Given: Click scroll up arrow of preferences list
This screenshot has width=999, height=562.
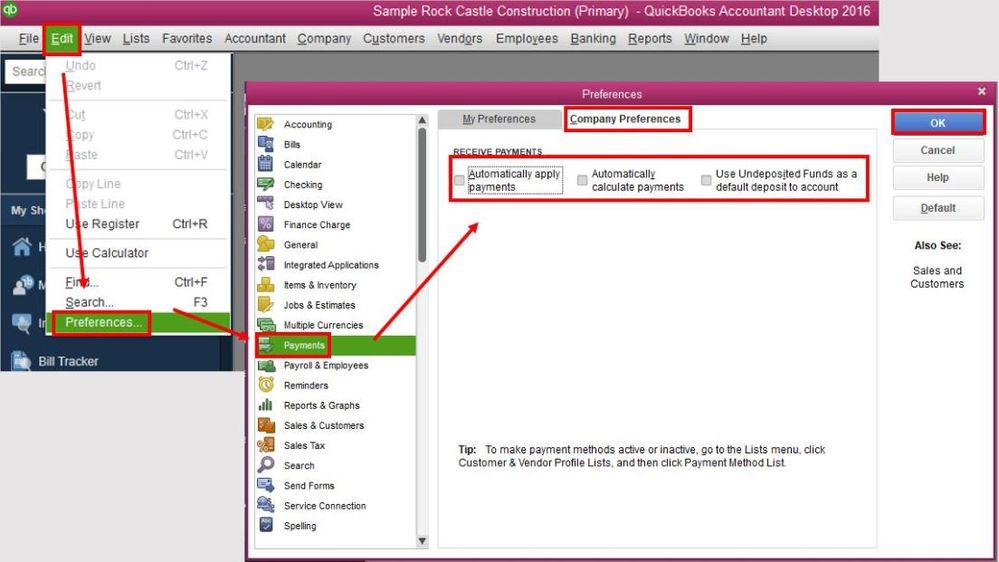Looking at the screenshot, I should click(x=422, y=120).
